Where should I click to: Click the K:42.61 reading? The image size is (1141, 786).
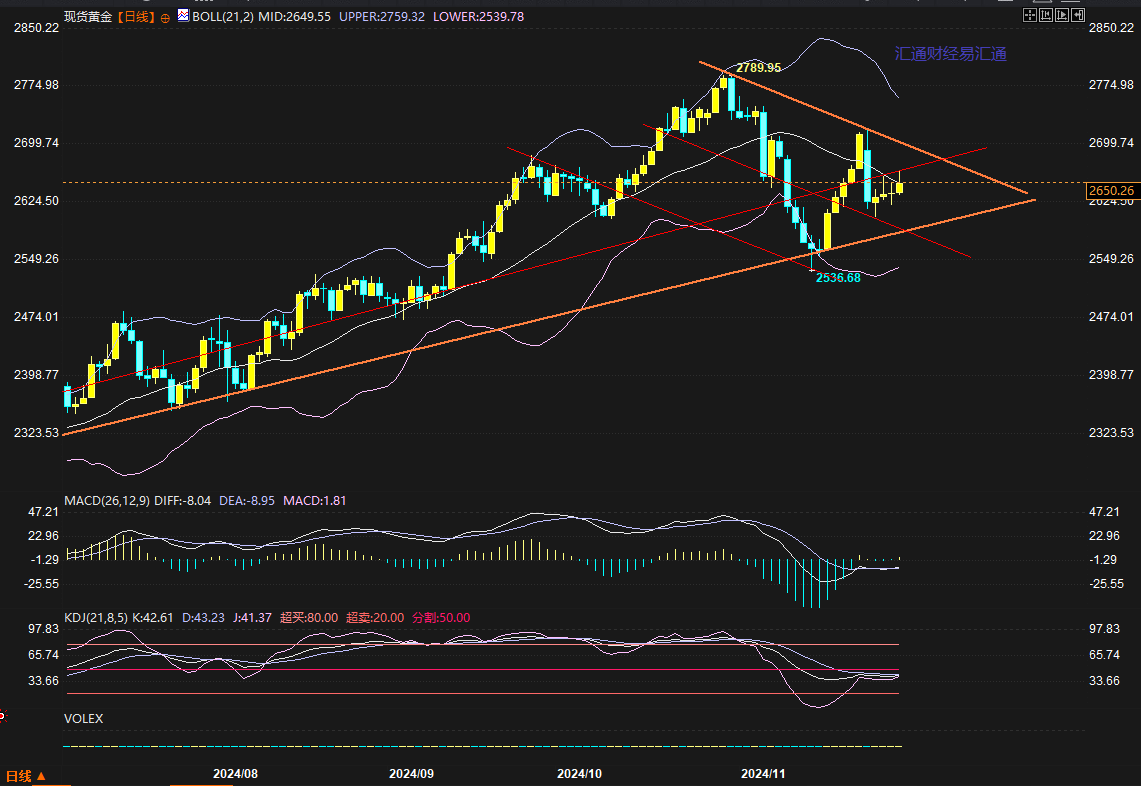tap(152, 618)
